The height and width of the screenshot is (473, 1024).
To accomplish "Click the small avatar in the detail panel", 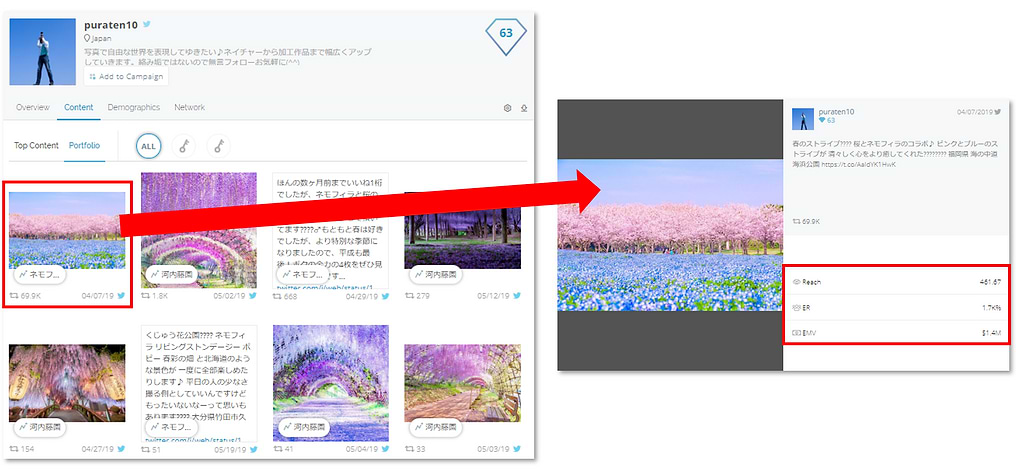I will tap(803, 119).
